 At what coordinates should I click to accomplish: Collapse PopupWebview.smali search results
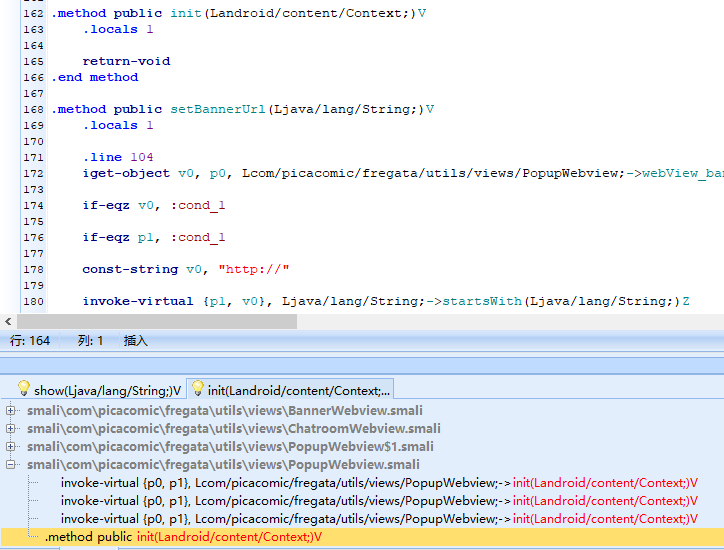tap(11, 465)
